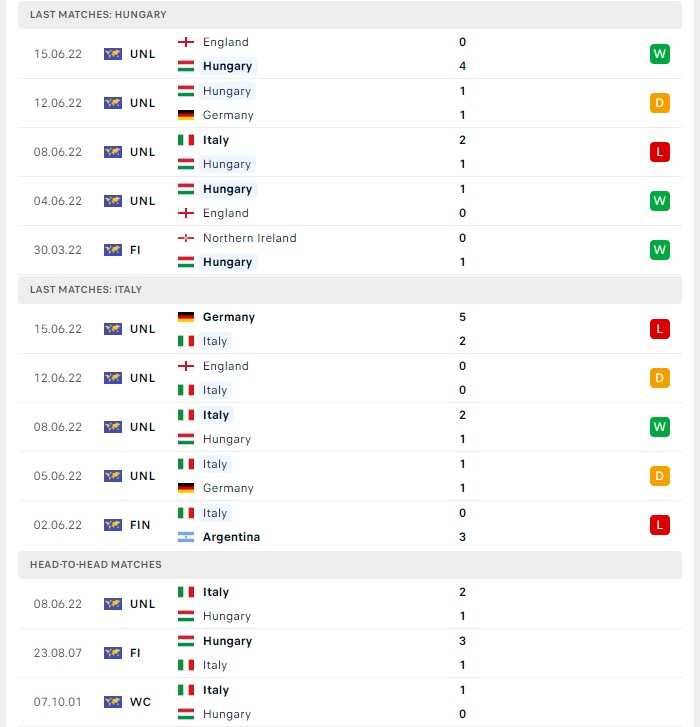Click the Germany flag in the 05.06.22 Italy match
Image resolution: width=700 pixels, height=727 pixels.
click(x=186, y=488)
